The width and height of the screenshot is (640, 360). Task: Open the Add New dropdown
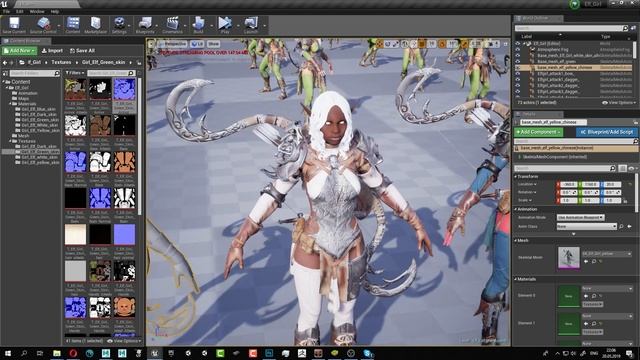tap(20, 51)
